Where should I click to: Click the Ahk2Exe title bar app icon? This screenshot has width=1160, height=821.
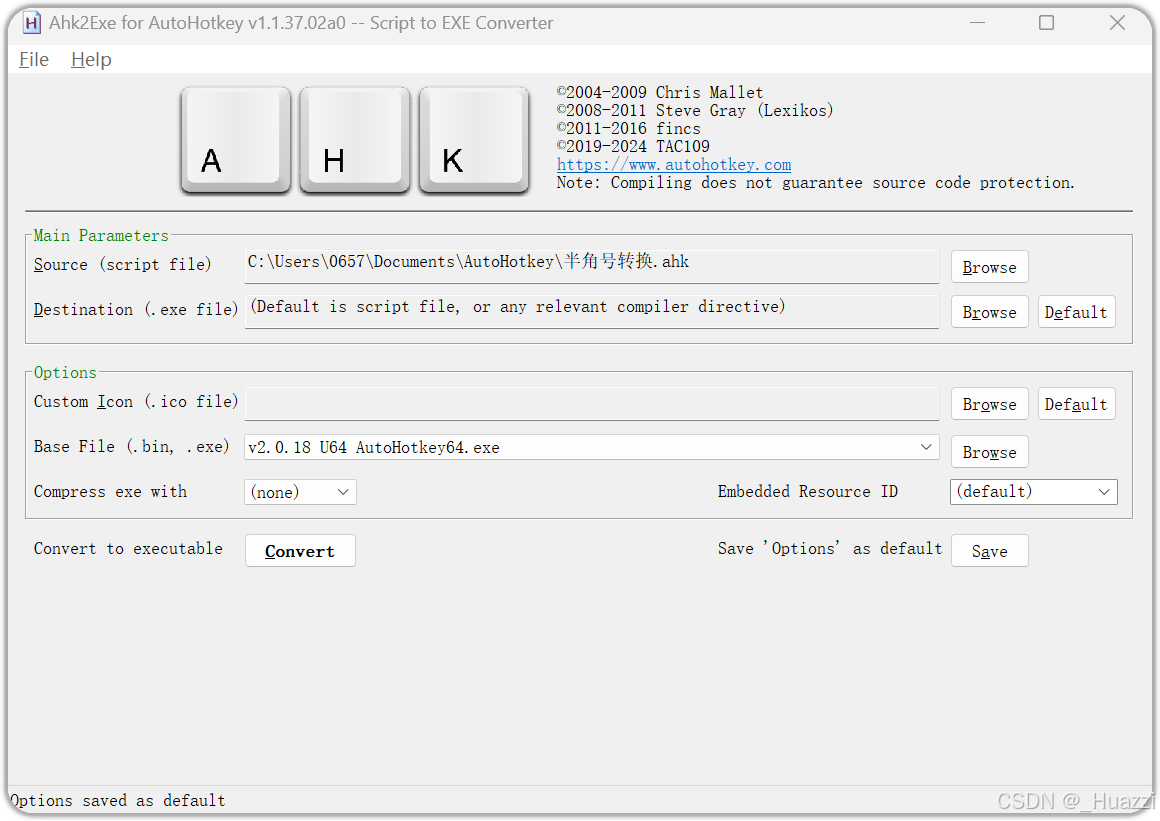(x=32, y=23)
